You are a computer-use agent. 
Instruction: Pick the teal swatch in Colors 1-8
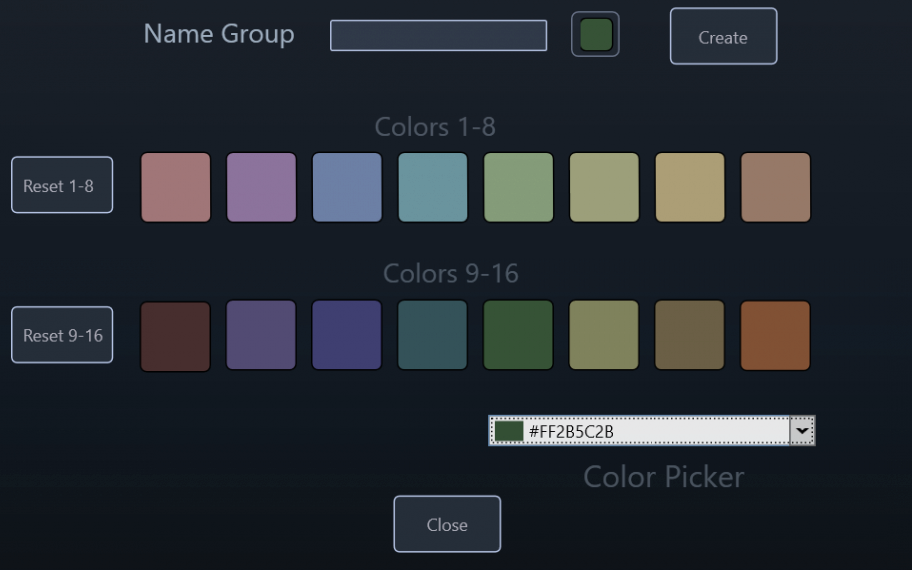coord(433,187)
